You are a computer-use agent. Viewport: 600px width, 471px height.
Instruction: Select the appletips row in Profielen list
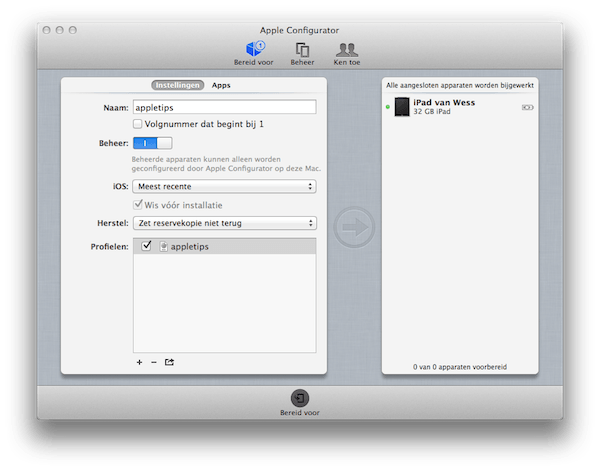[x=224, y=246]
